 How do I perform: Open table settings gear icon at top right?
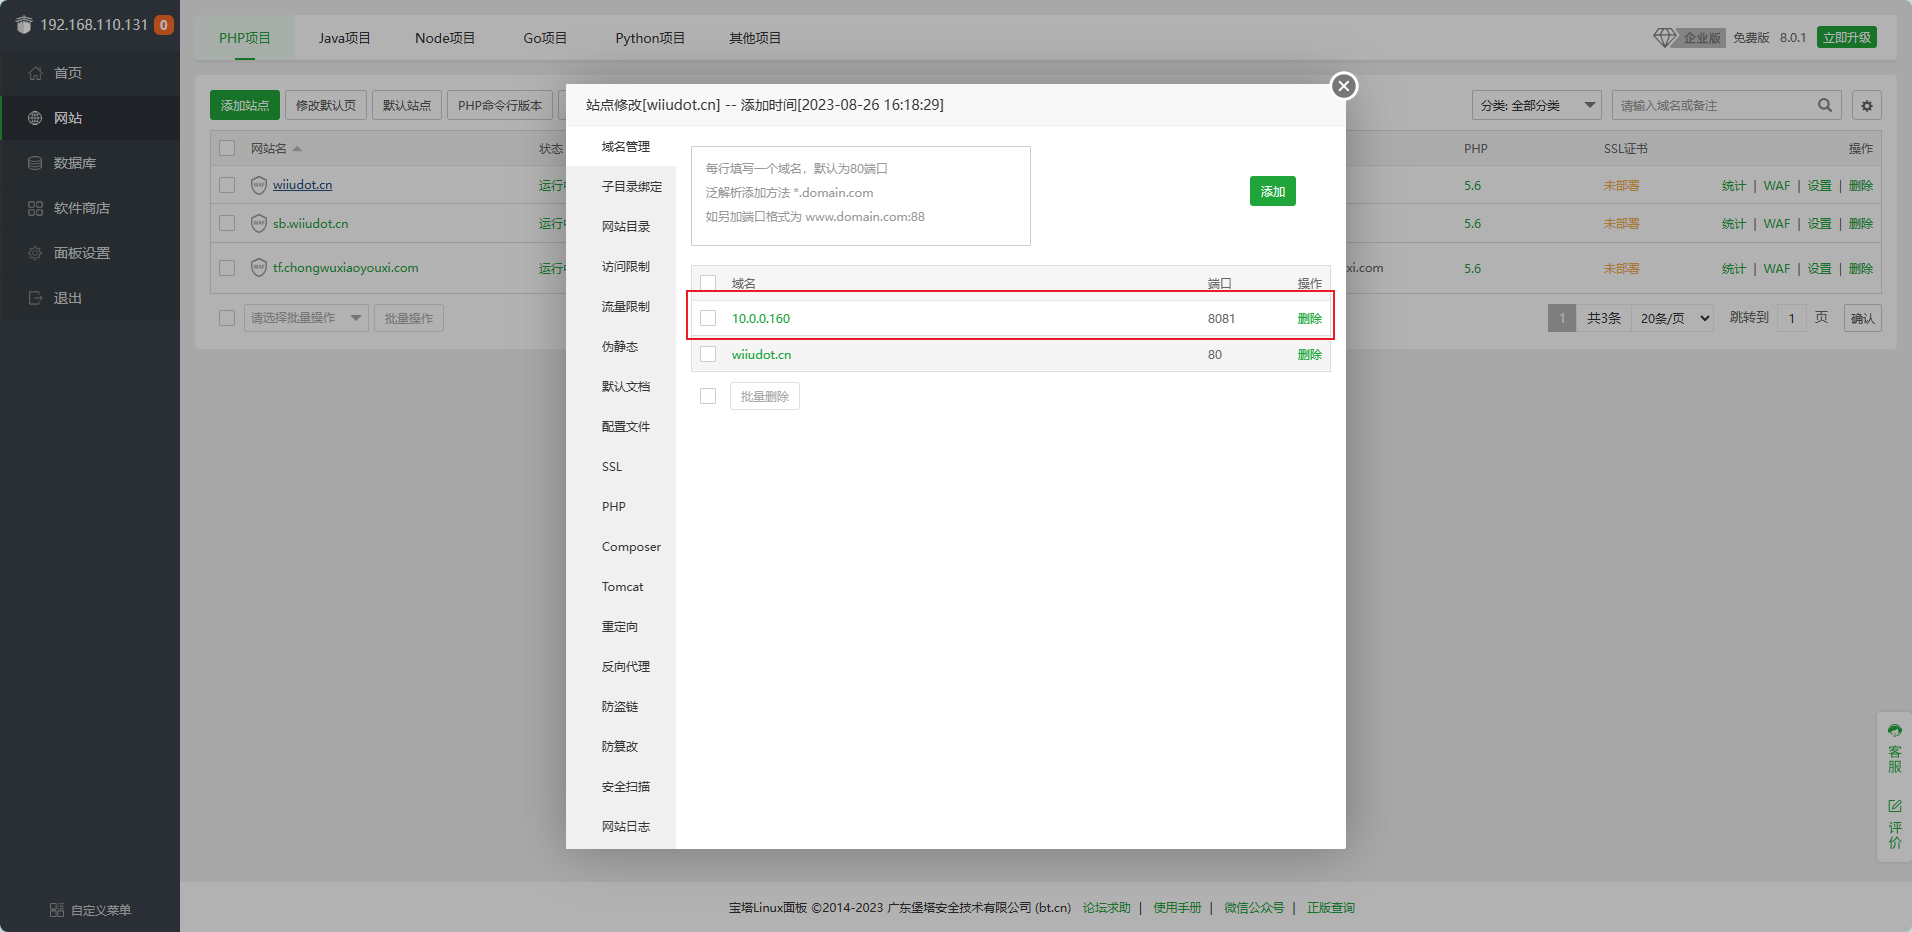tap(1866, 105)
